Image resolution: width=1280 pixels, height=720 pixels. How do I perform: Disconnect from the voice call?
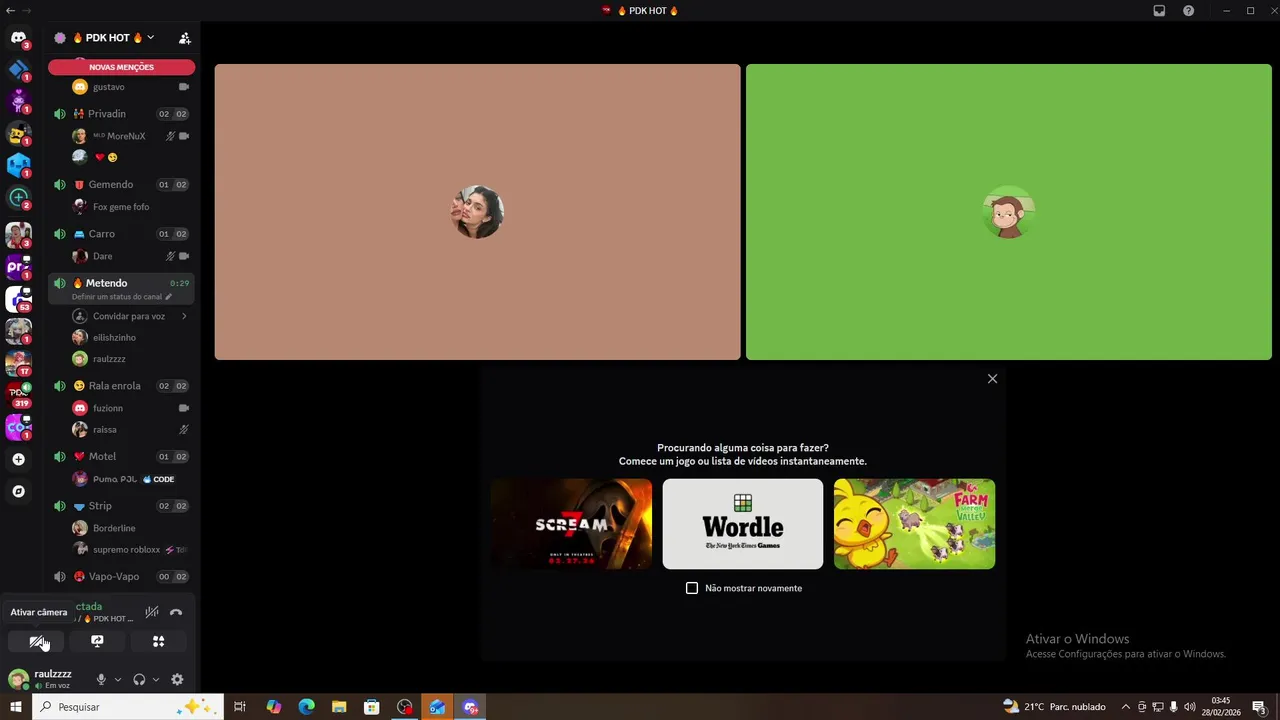176,612
